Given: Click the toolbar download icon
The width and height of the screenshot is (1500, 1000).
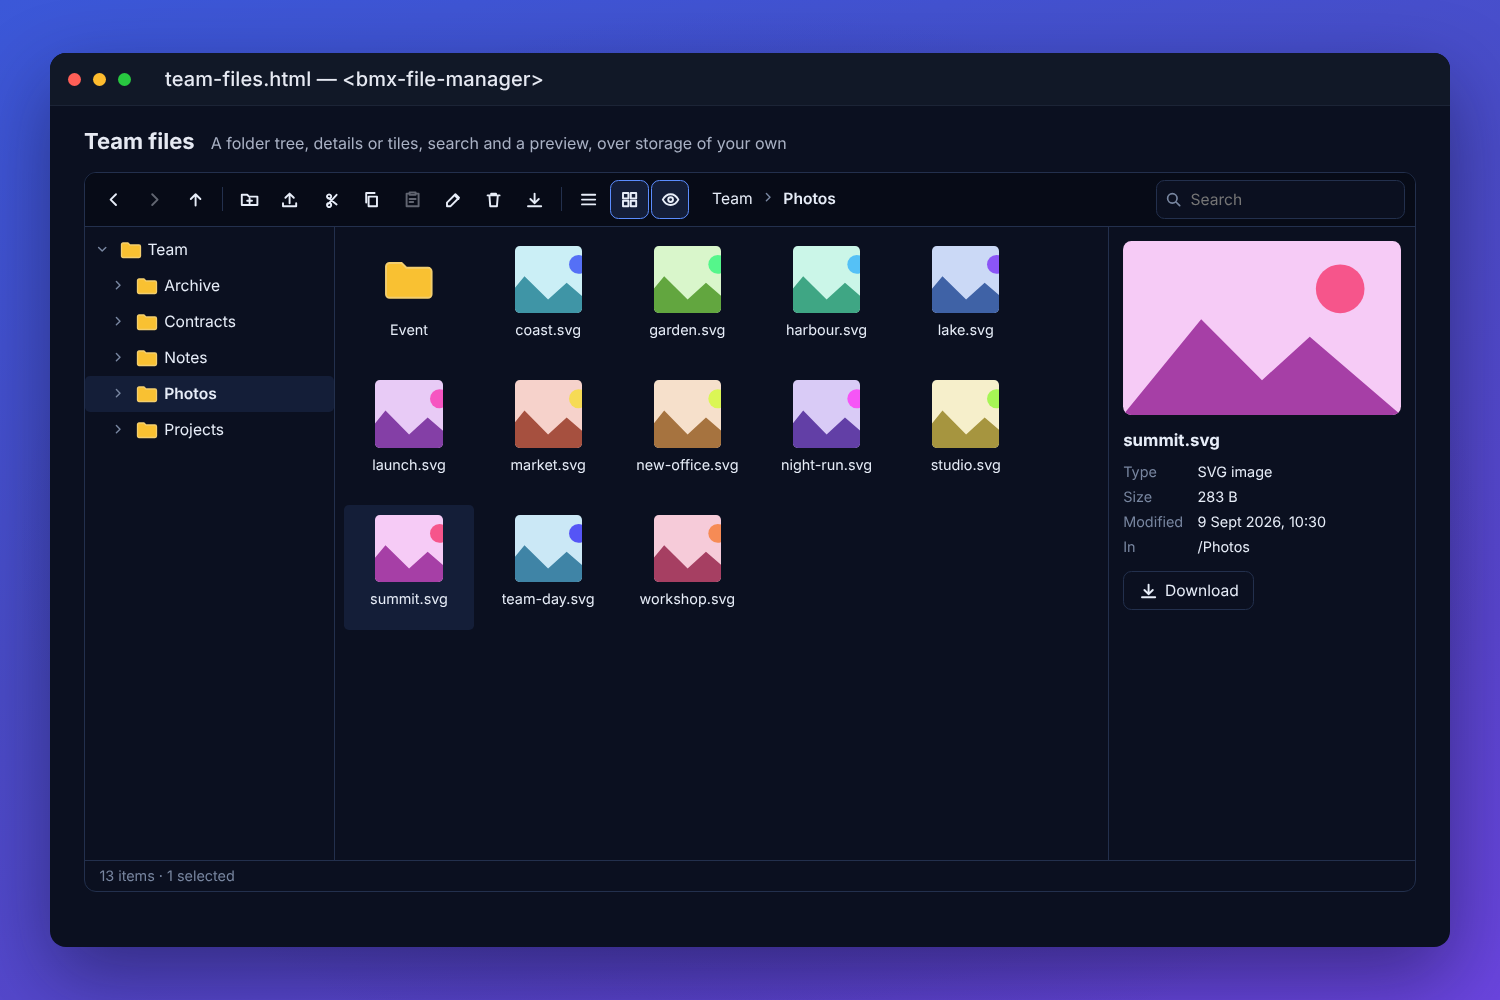Looking at the screenshot, I should click(x=534, y=200).
